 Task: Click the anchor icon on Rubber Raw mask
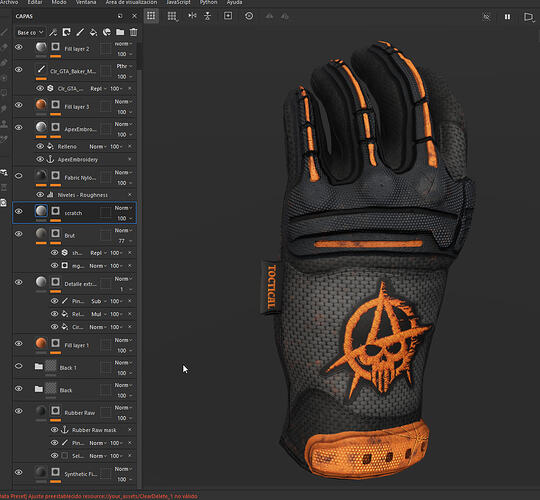click(64, 429)
